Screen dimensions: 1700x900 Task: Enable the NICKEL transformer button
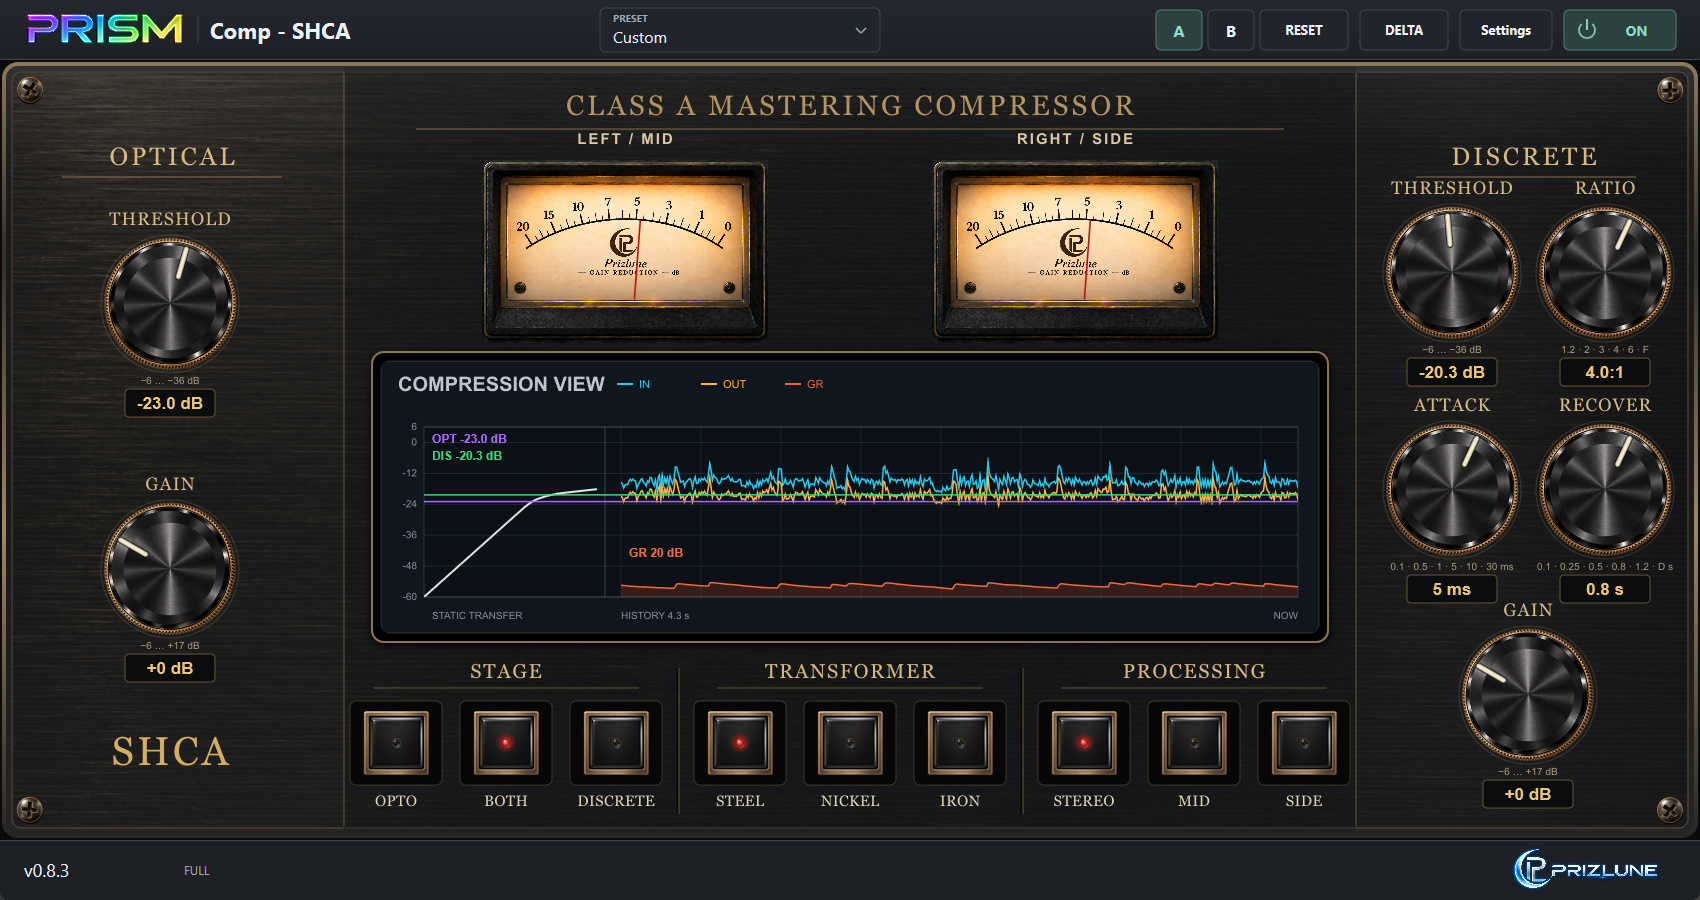pyautogui.click(x=850, y=743)
